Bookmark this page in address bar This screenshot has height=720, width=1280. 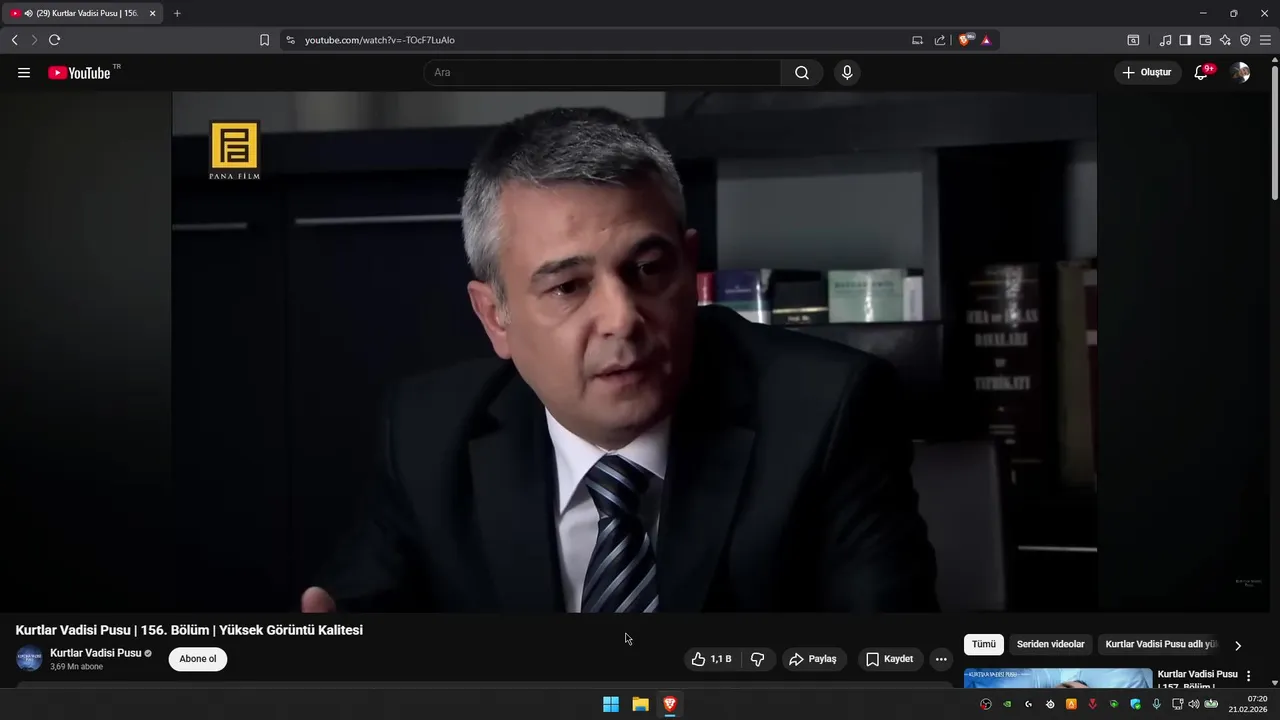264,40
